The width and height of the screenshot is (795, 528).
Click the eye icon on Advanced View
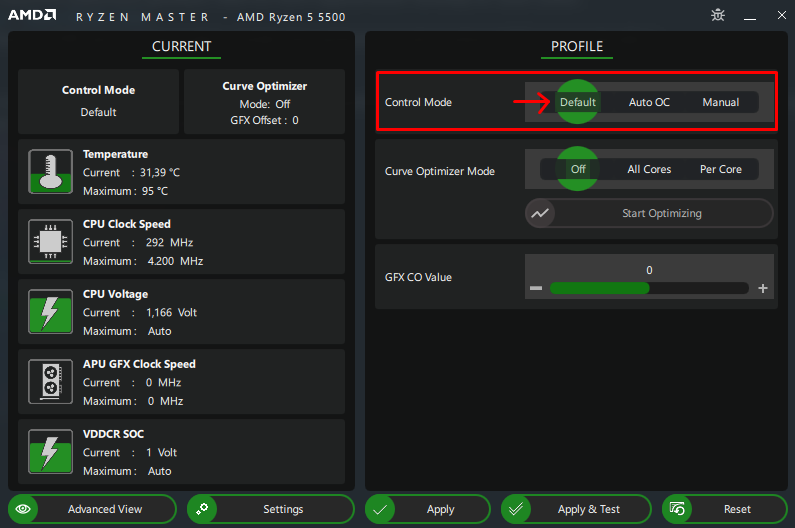pyautogui.click(x=23, y=509)
